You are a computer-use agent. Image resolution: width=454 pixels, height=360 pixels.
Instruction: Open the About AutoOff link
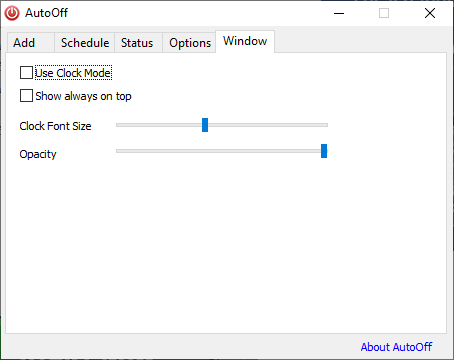(x=396, y=347)
